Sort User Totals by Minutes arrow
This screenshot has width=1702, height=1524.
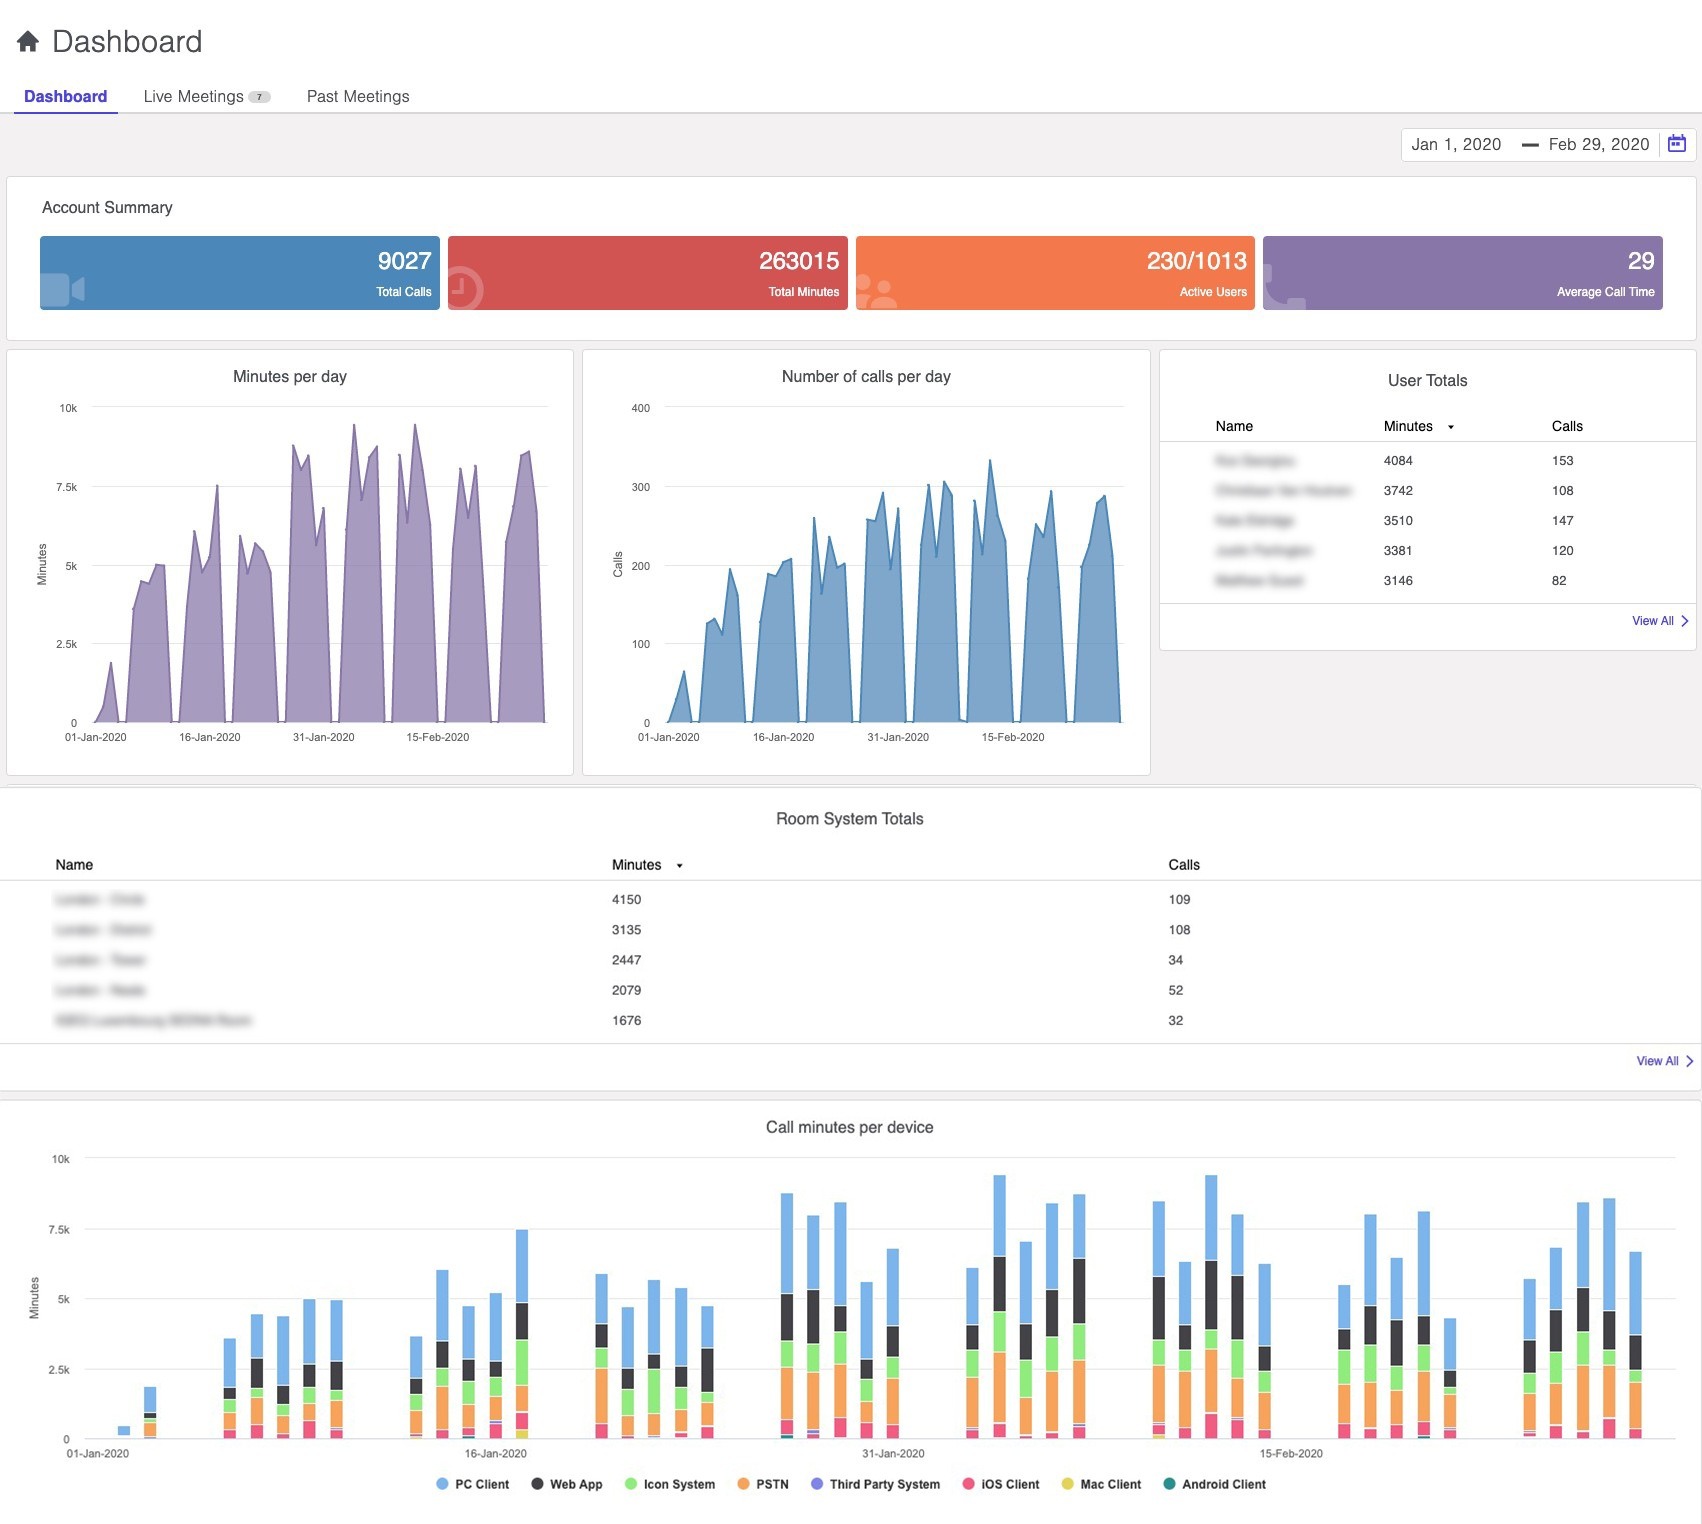click(1451, 427)
